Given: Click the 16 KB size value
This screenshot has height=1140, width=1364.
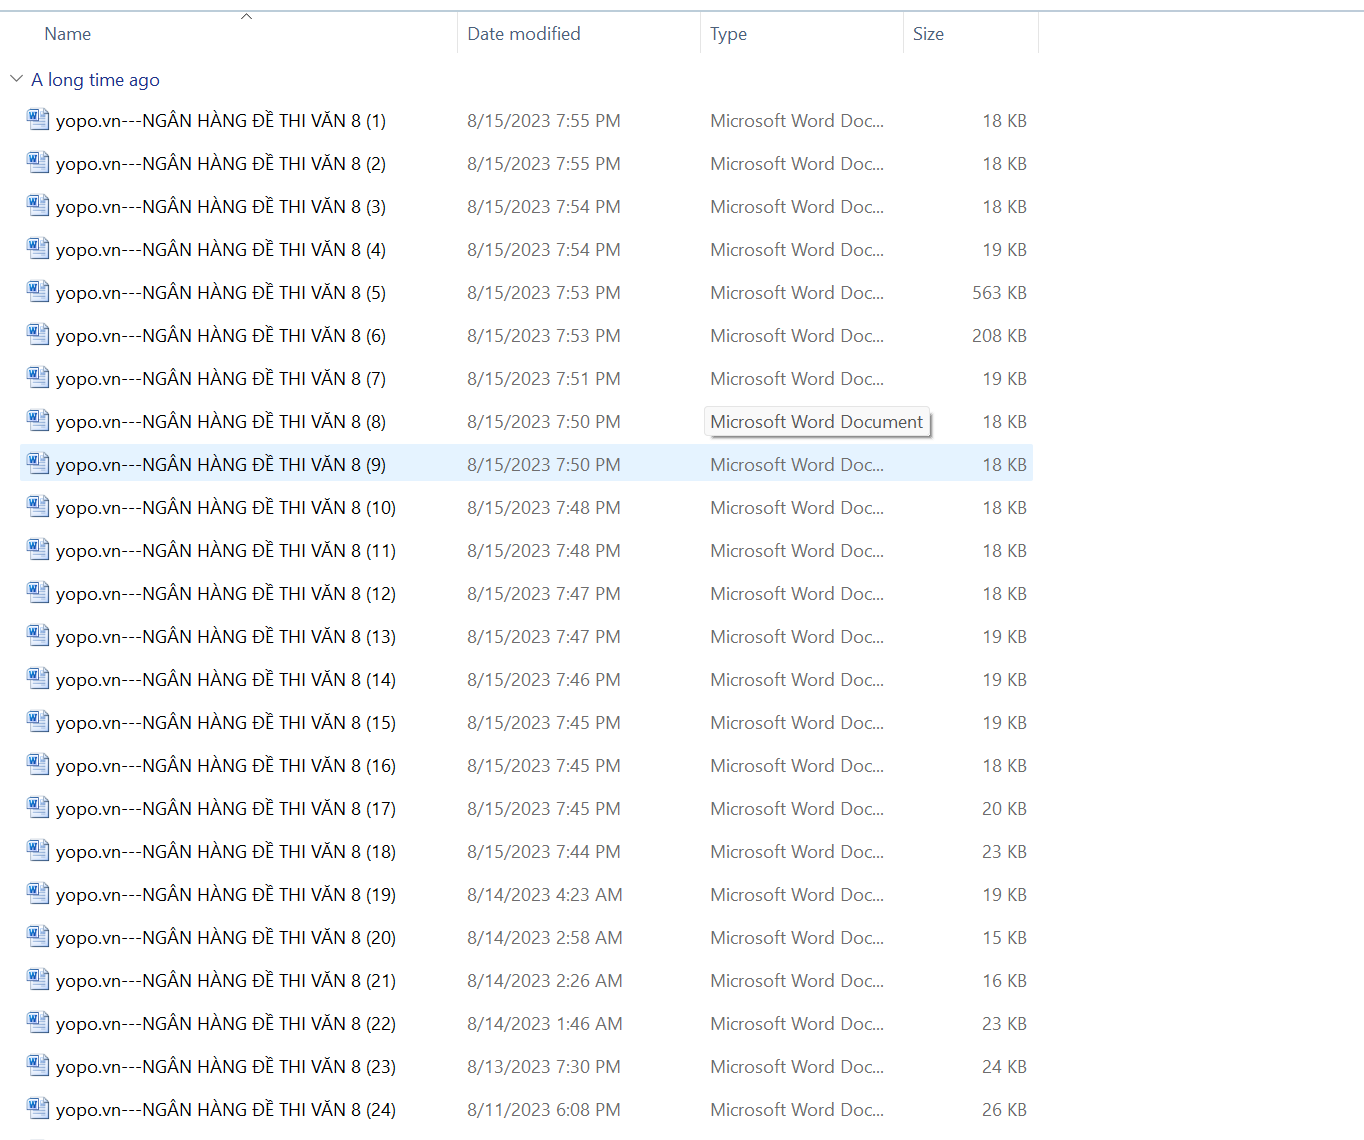Looking at the screenshot, I should pyautogui.click(x=1004, y=981).
